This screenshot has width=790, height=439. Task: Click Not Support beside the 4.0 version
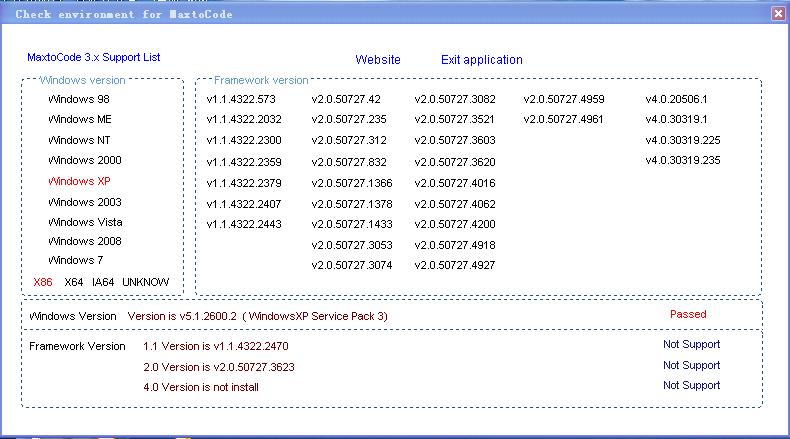pos(691,386)
